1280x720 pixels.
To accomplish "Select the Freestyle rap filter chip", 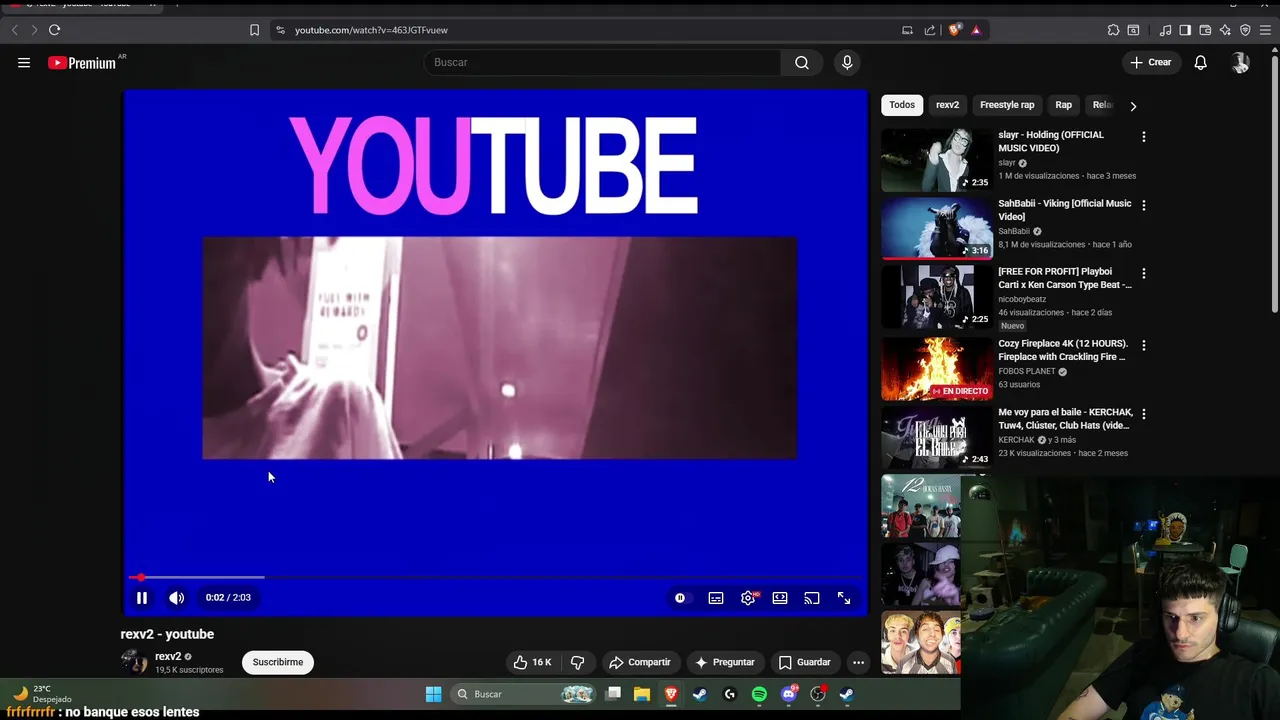I will [x=1007, y=105].
